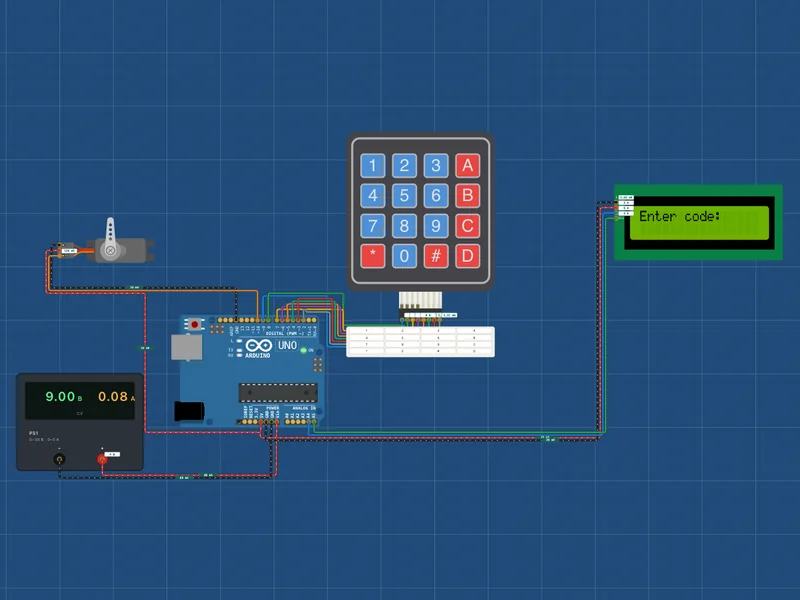Select the Arduino black power jack
800x600 pixels.
click(189, 411)
